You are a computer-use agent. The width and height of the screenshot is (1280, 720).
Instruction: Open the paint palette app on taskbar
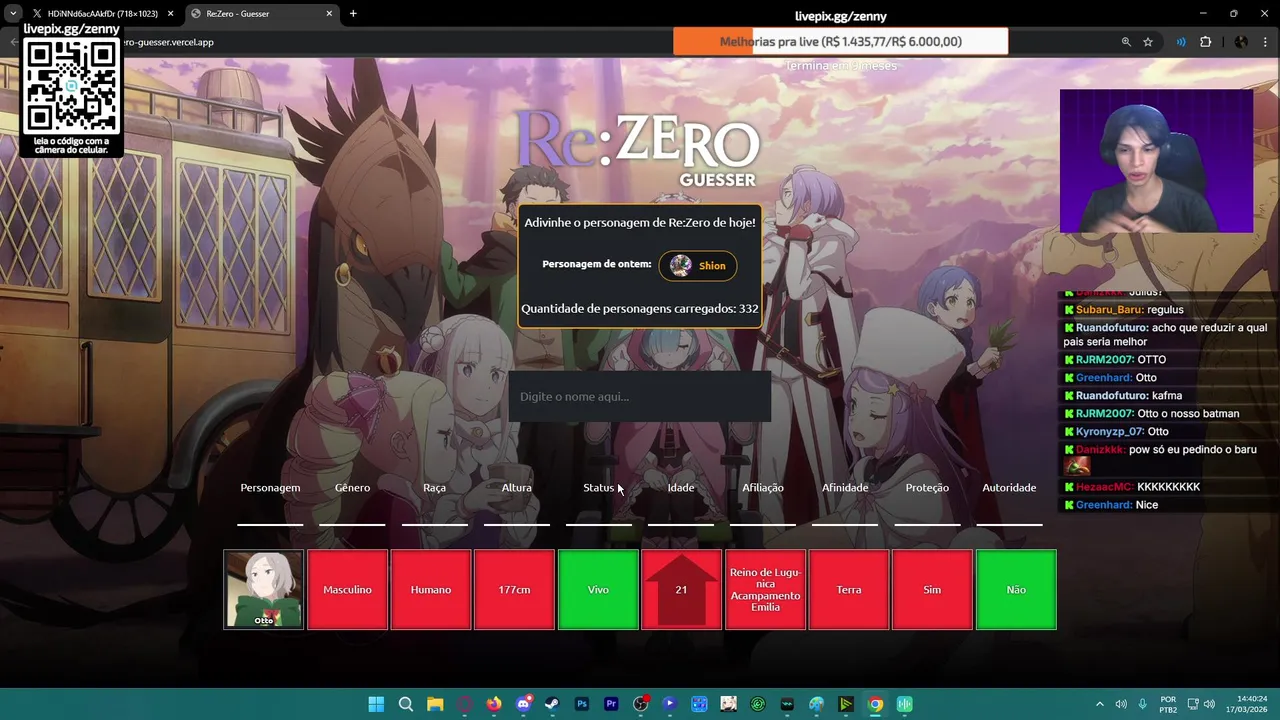tap(816, 704)
